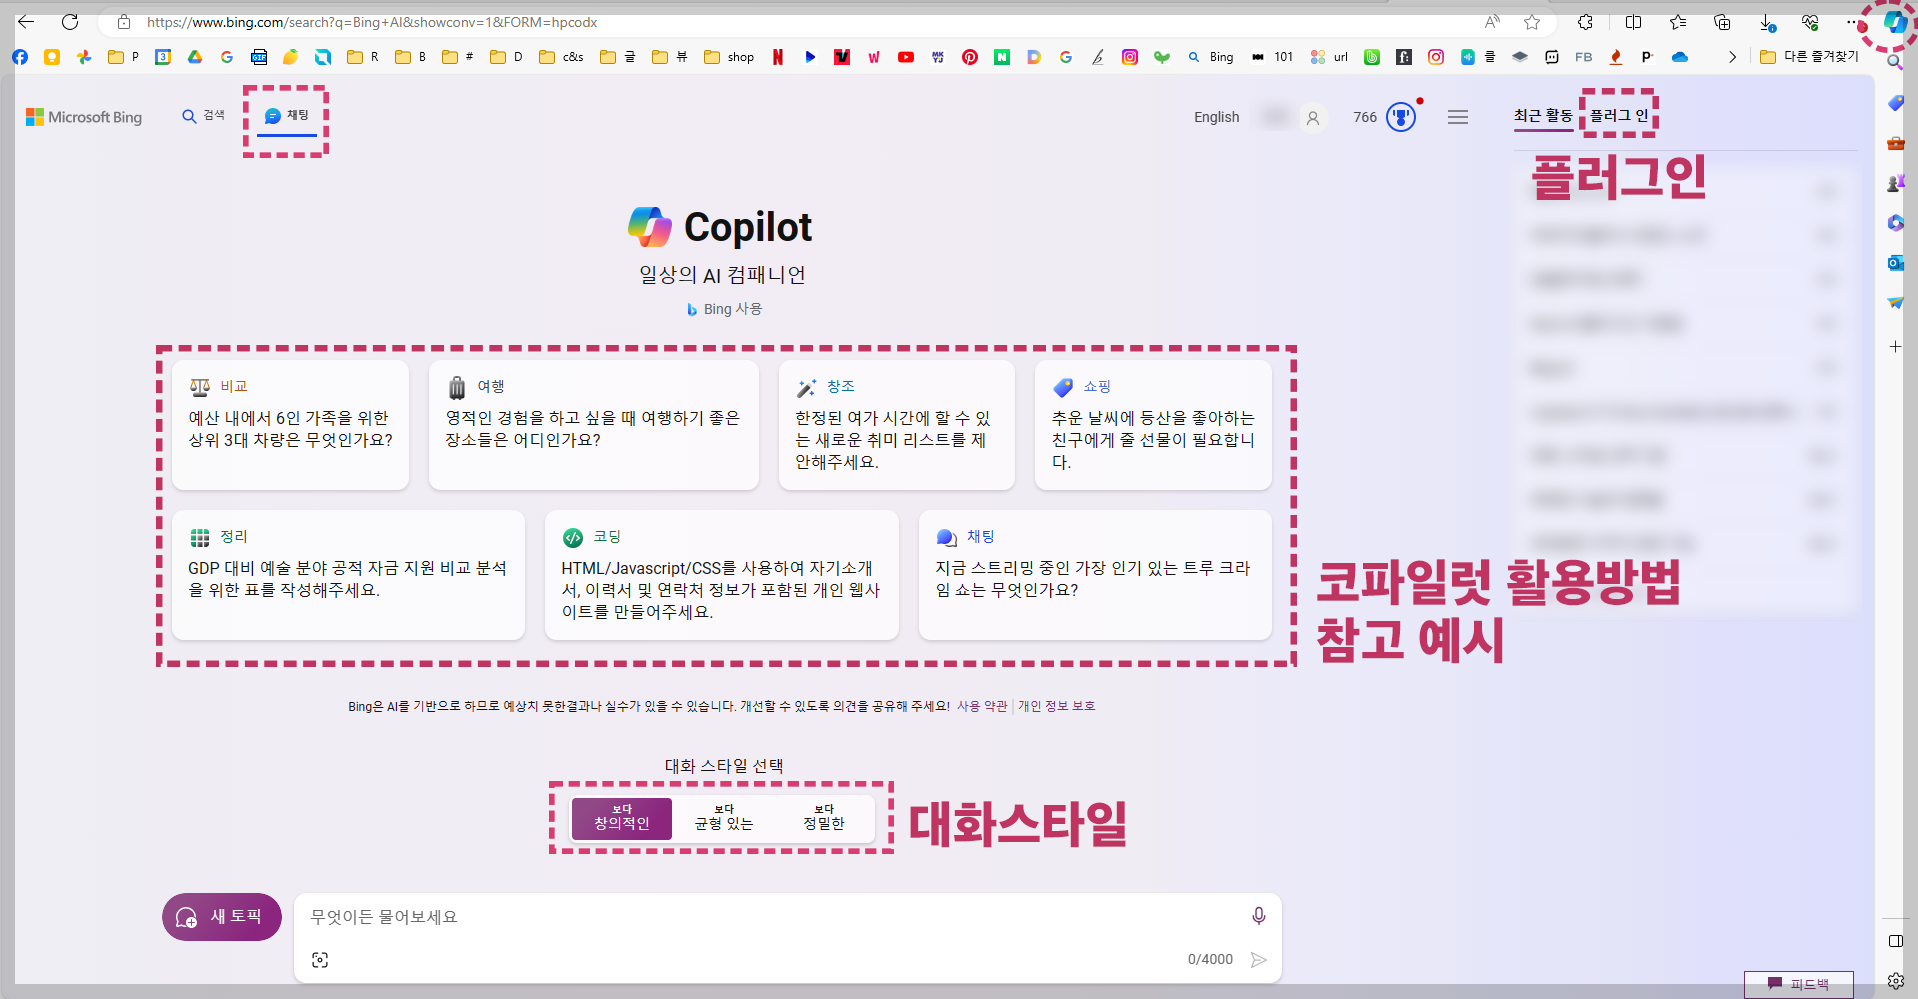Screen dimensions: 1918x999
Task: Open the Bing bookmark
Action: coord(1211,57)
